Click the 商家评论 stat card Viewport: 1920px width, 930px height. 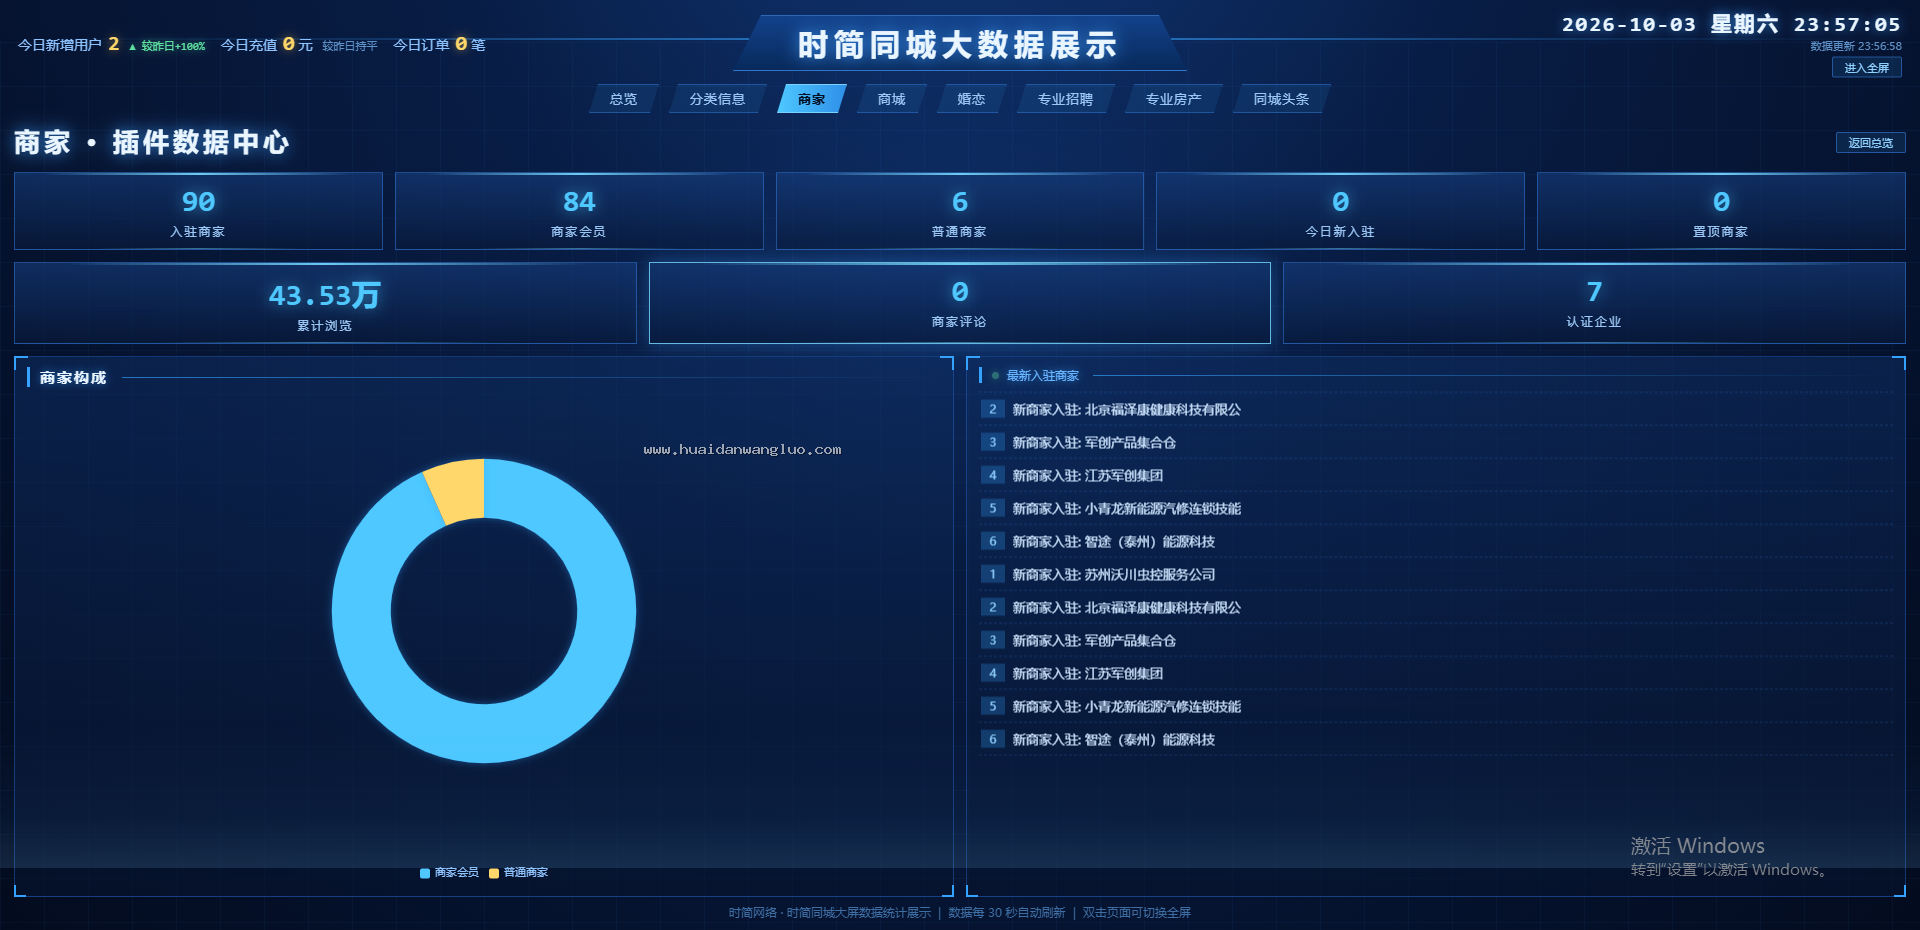[x=960, y=303]
